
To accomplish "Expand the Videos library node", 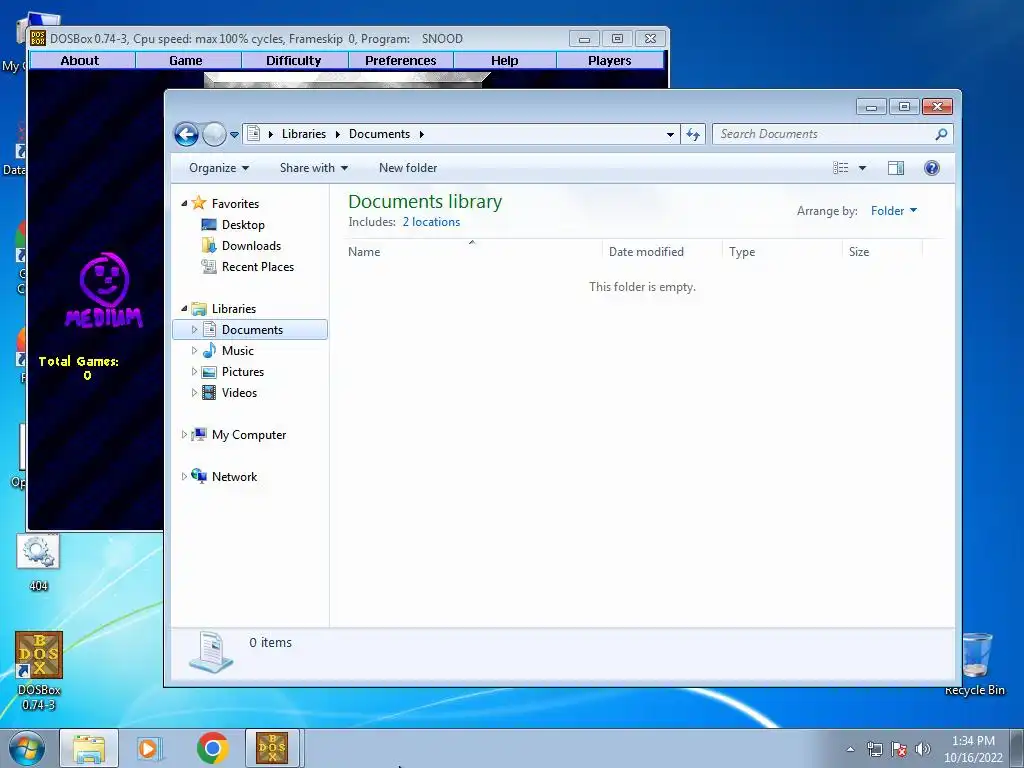I will point(194,392).
